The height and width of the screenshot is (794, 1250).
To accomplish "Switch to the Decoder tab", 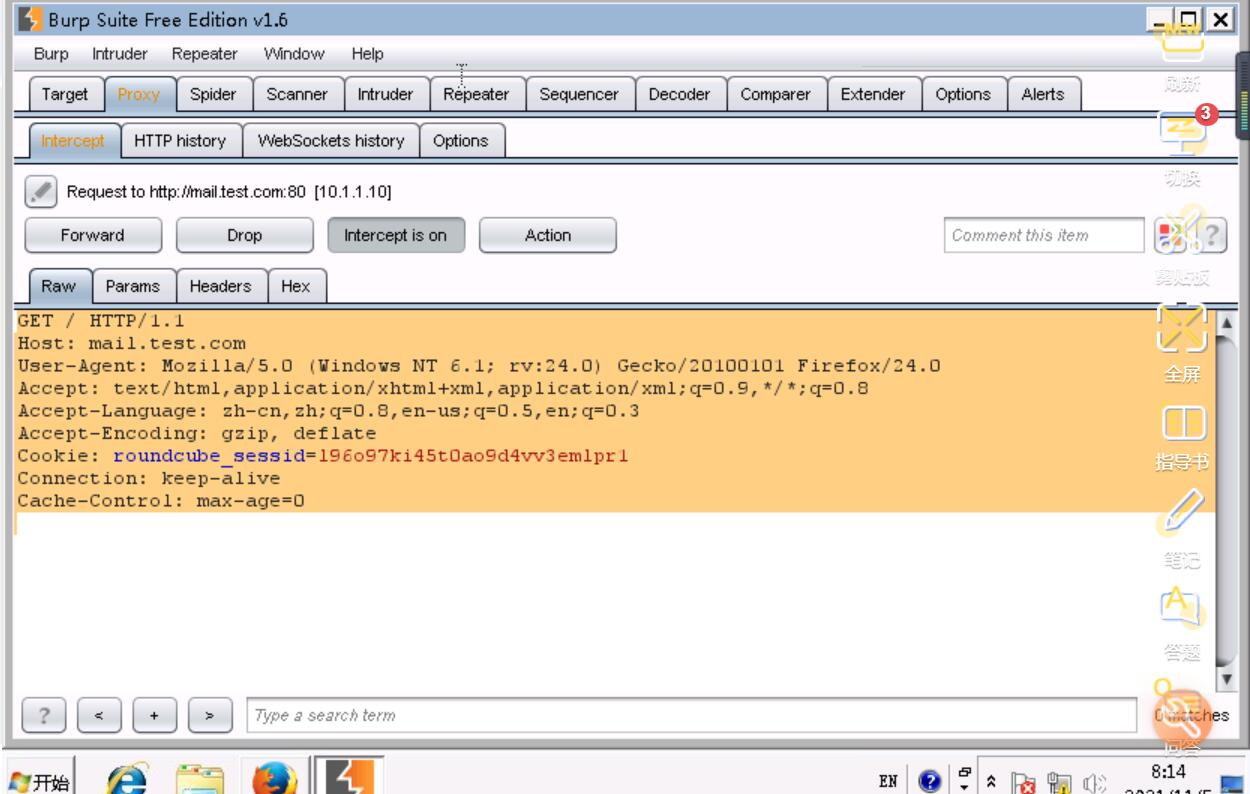I will (680, 95).
